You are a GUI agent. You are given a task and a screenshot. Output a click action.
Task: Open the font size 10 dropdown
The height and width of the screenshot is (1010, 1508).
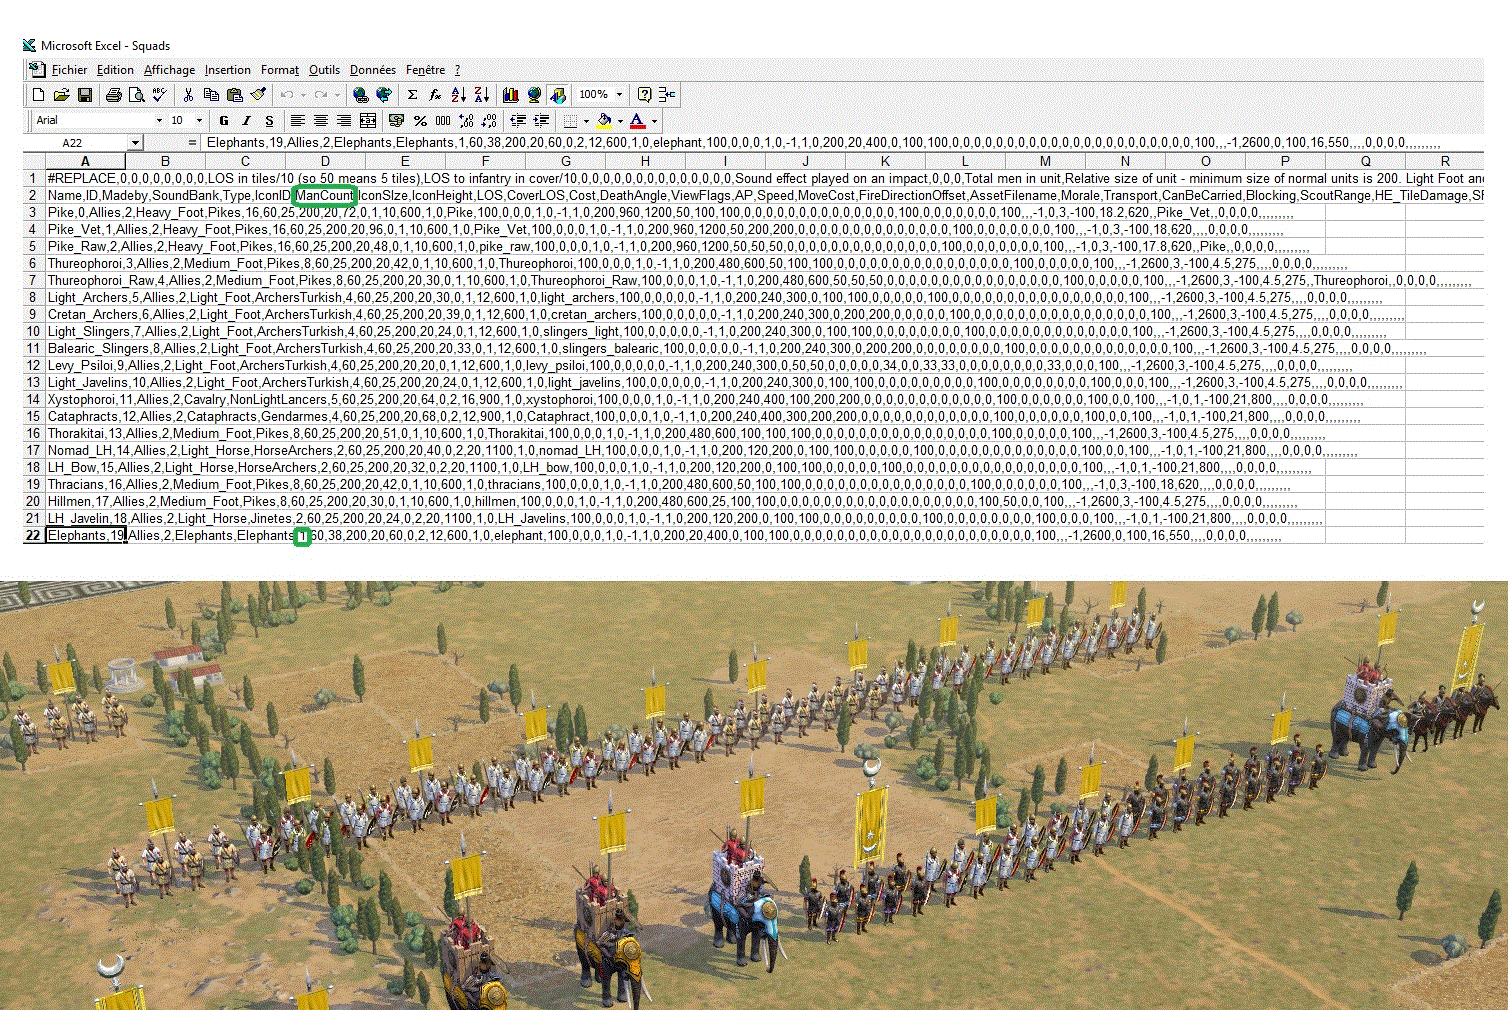(199, 121)
